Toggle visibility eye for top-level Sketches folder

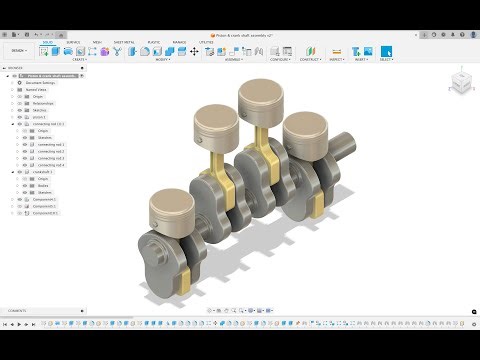point(20,110)
